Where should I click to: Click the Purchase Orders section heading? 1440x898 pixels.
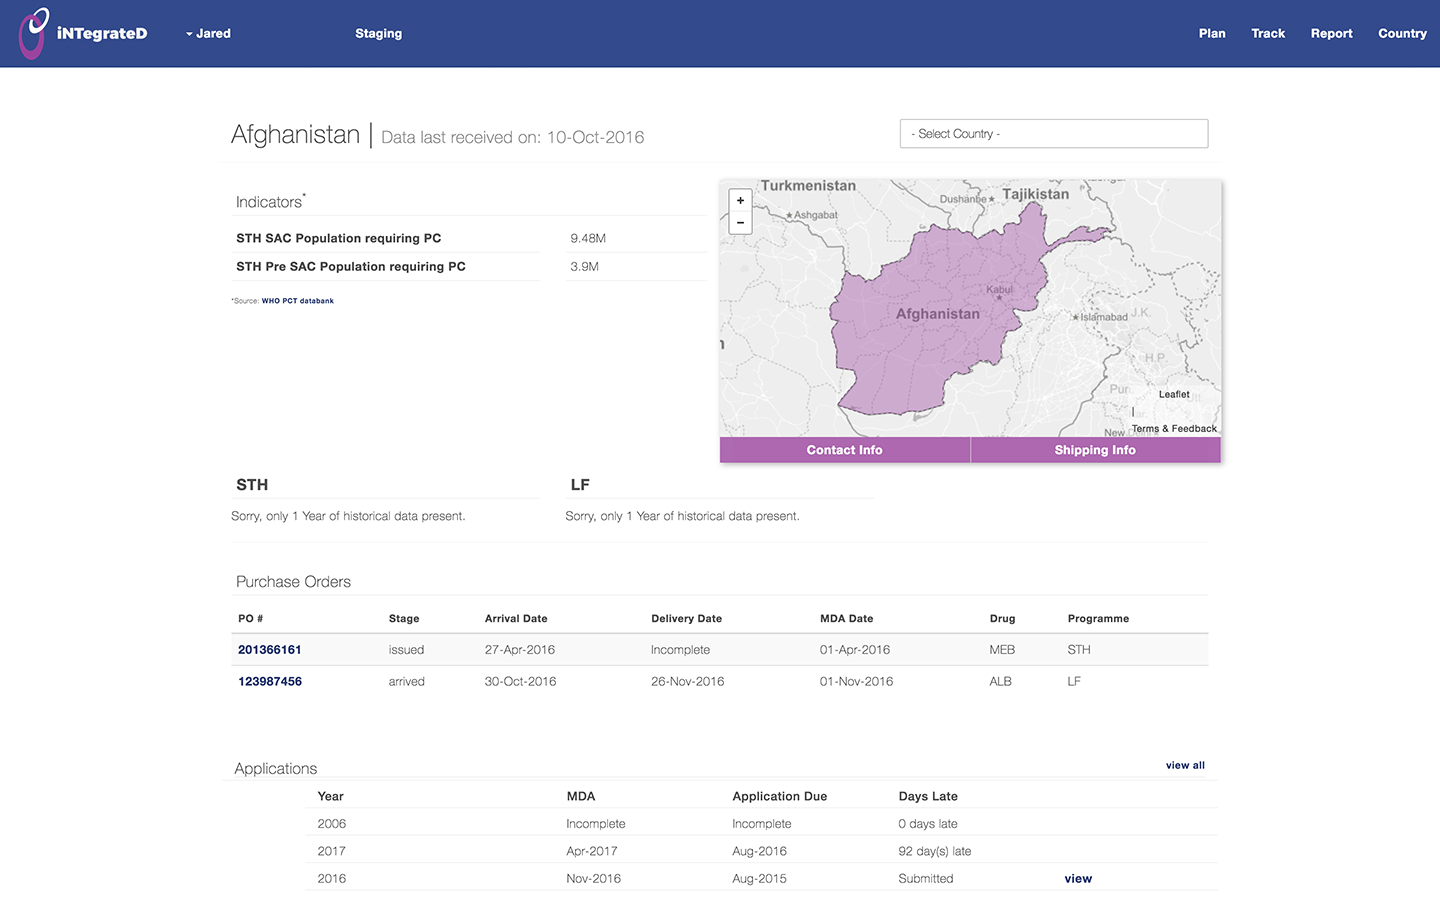293,582
